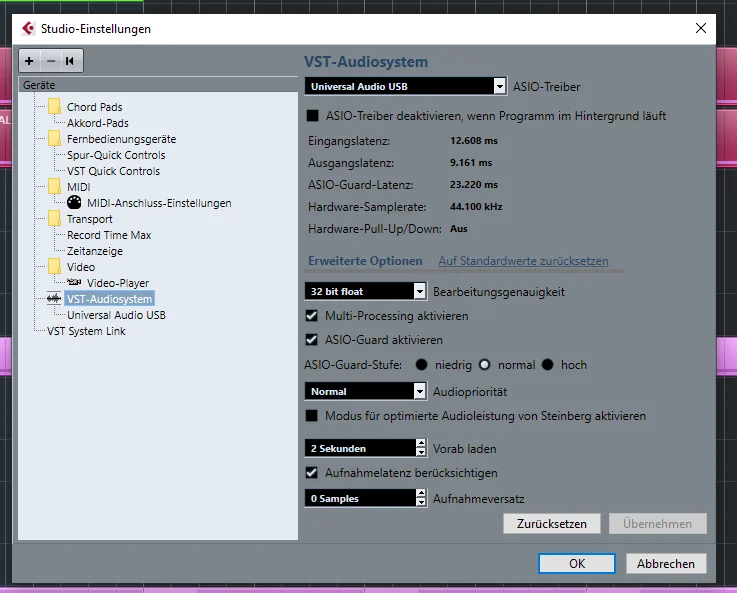This screenshot has height=593, width=737.
Task: Click the MIDI connector icon beside MIDI-Anschluss-Einstellungen
Action: 74,203
